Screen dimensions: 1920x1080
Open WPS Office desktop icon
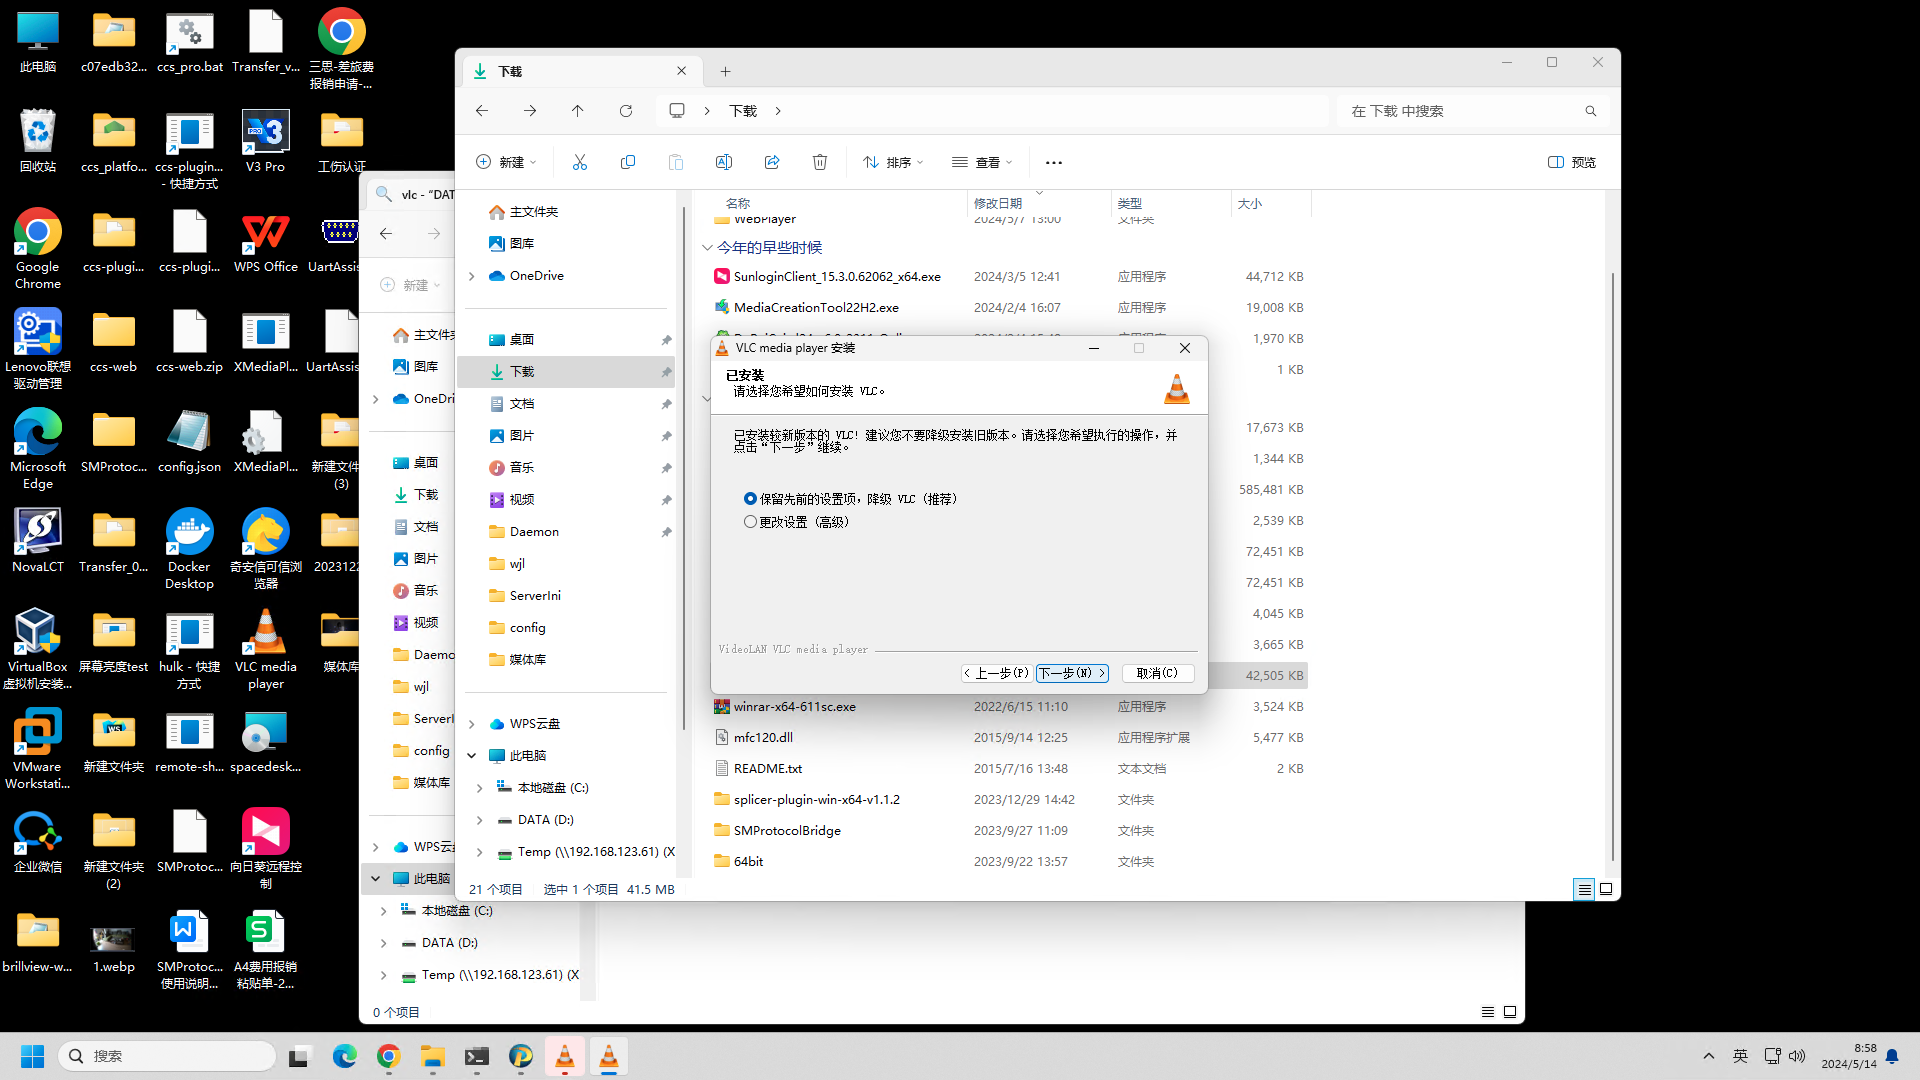266,241
